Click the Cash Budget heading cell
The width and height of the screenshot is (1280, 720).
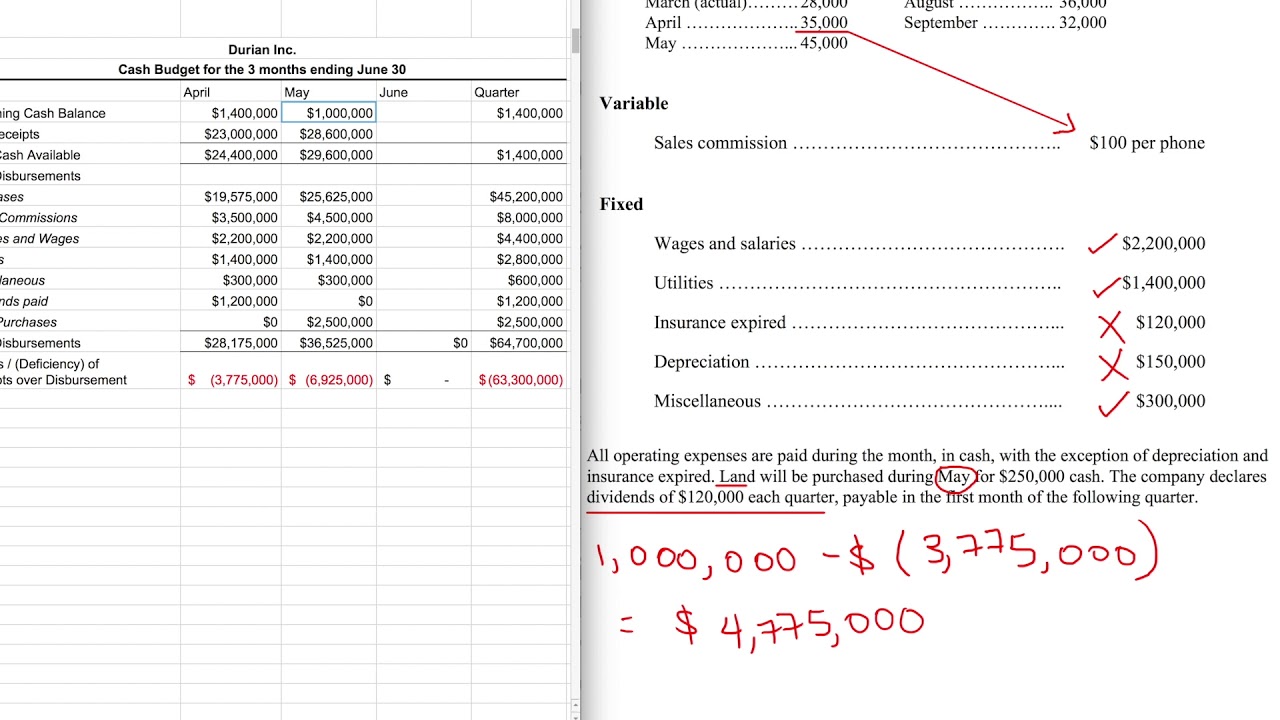point(262,69)
